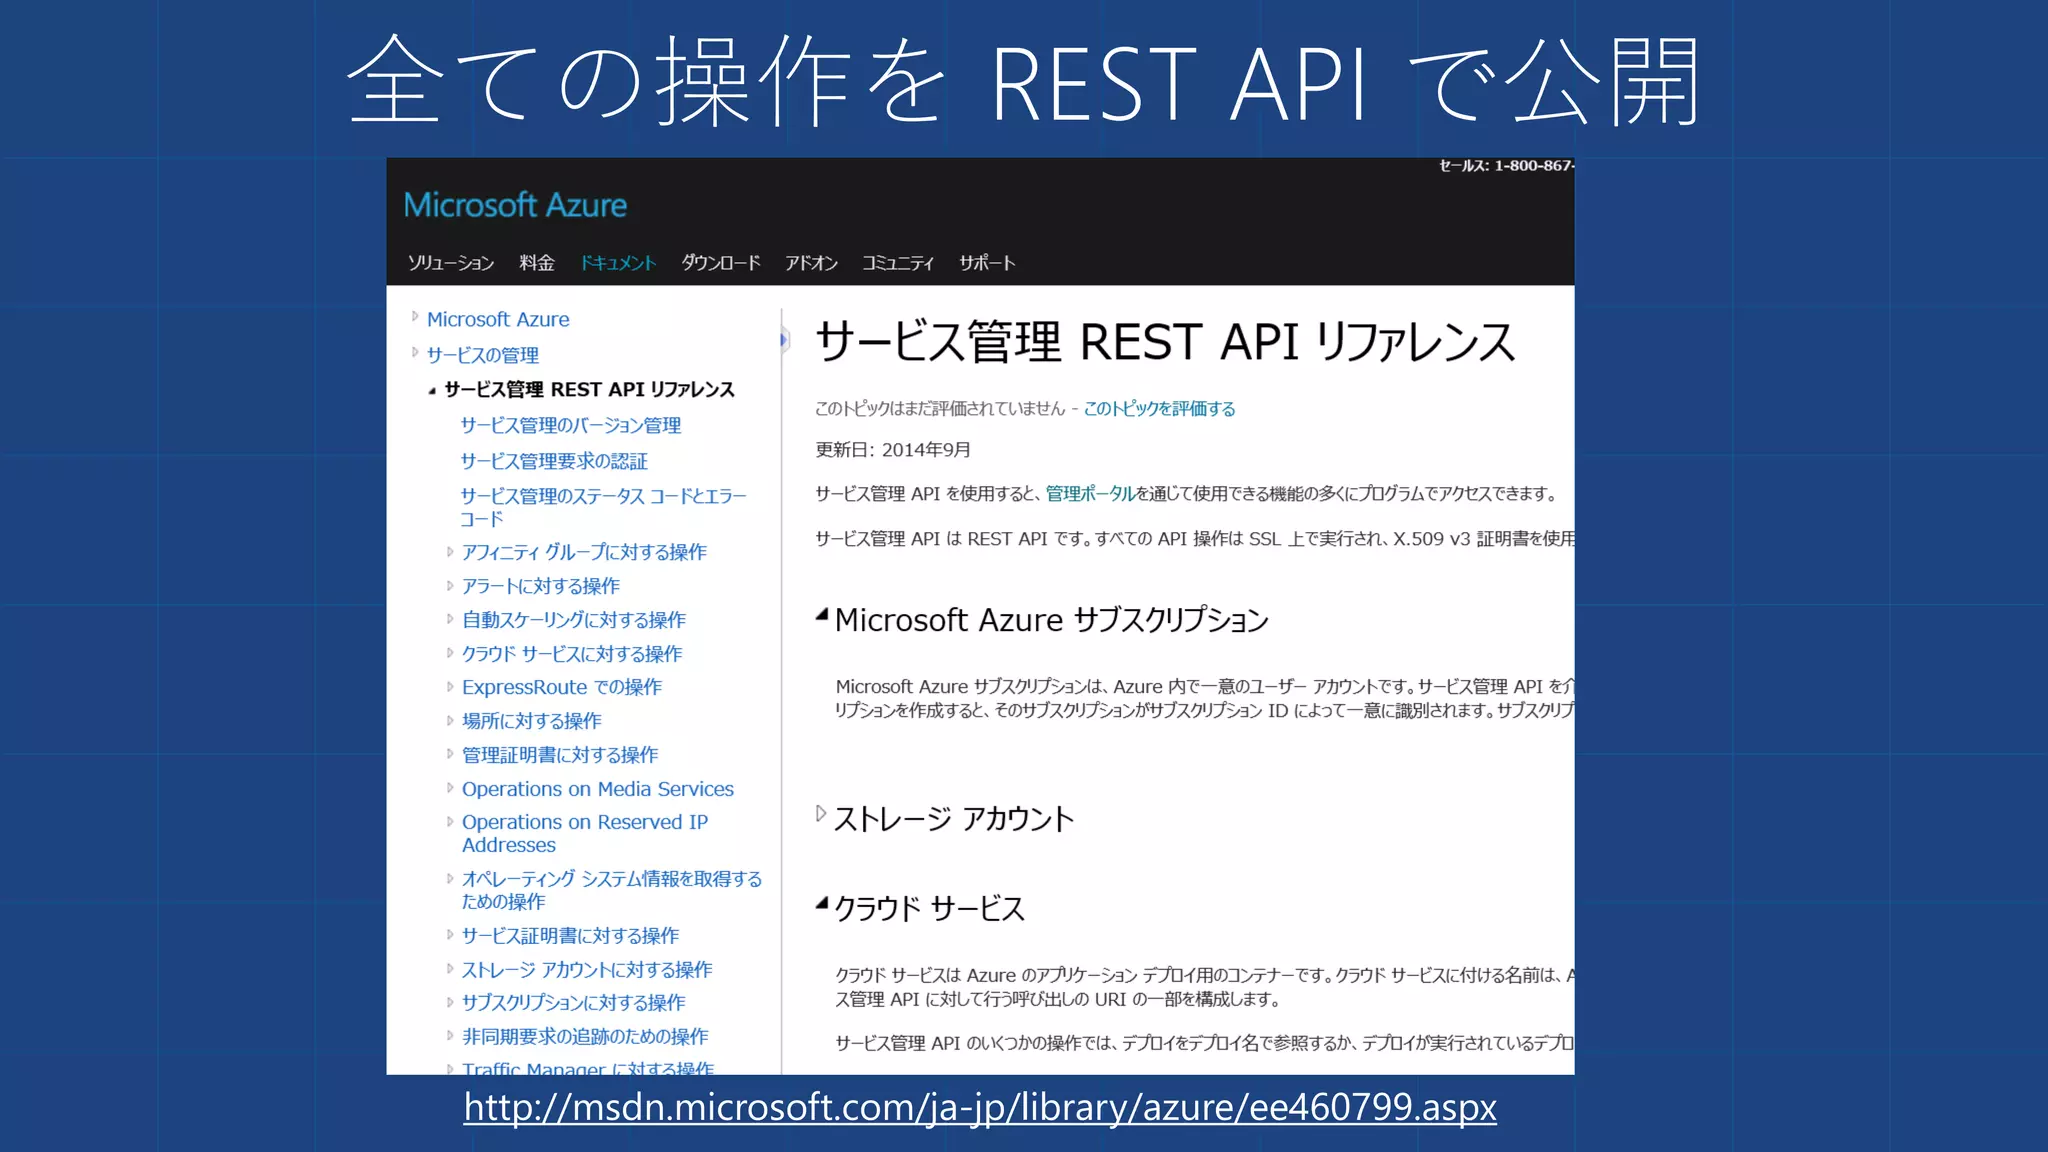Open the サポート menu item
This screenshot has height=1152, width=2048.
coord(987,263)
